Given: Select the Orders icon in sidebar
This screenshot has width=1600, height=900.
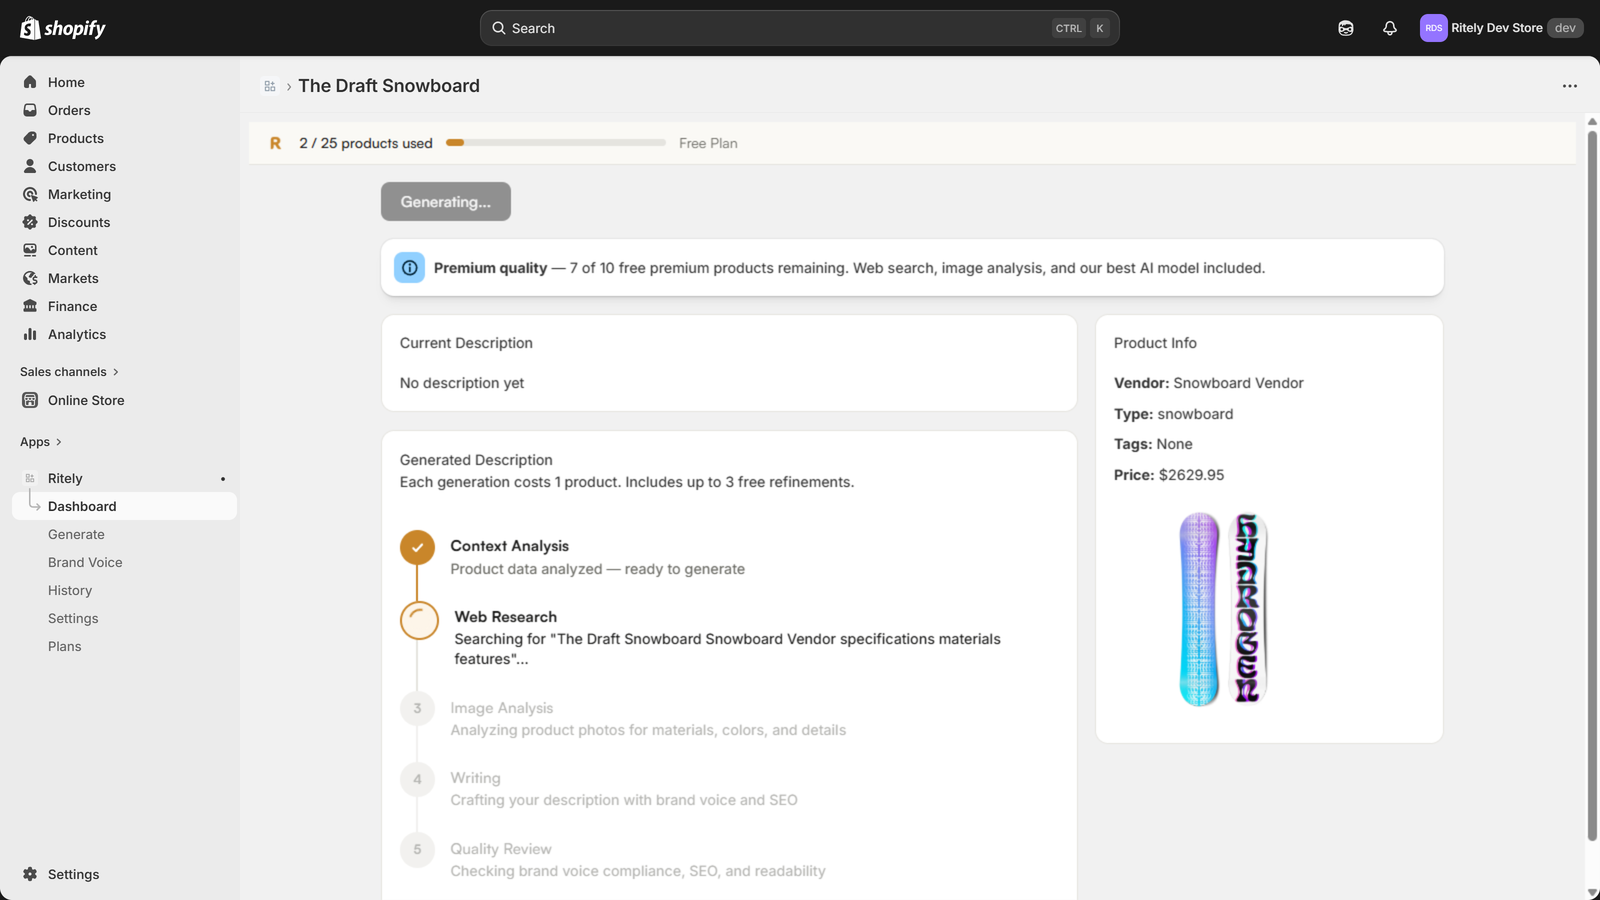Looking at the screenshot, I should tap(30, 110).
